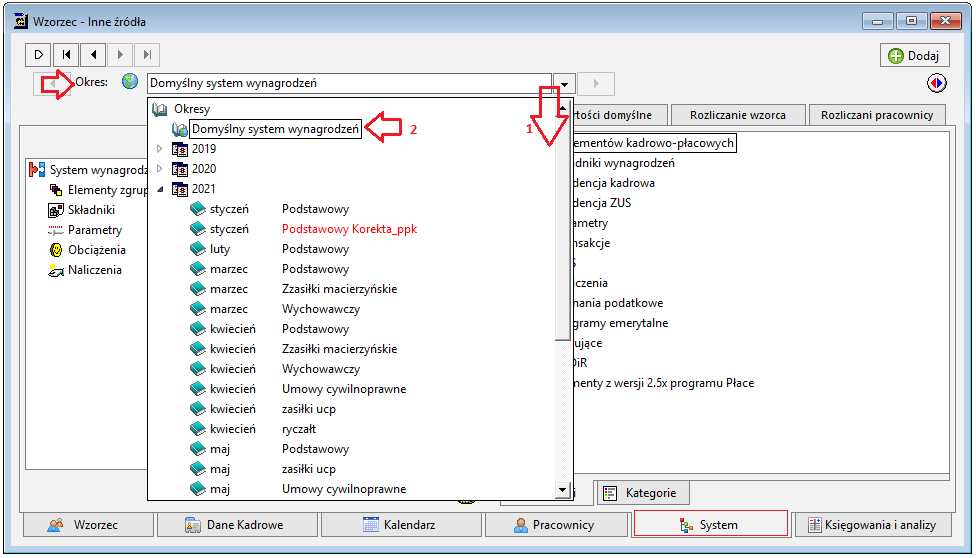Click the 2021 year calendar icon
Viewport: 976px width, 558px height.
[x=180, y=189]
